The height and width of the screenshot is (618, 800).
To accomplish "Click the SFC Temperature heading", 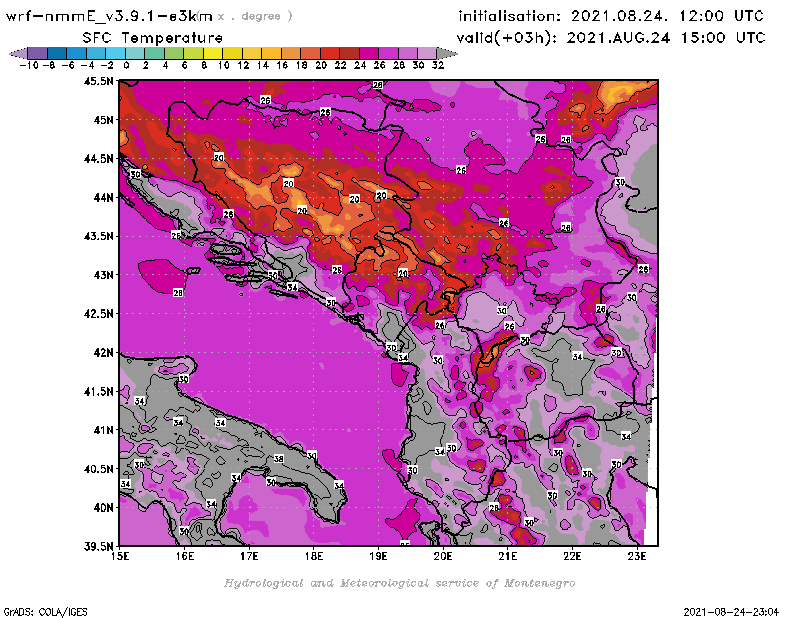I will pos(153,38).
